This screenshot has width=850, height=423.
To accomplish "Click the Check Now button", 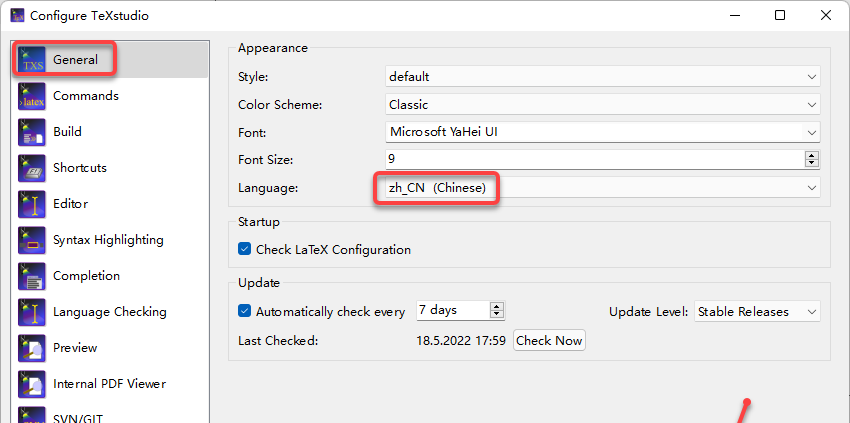I will [549, 341].
